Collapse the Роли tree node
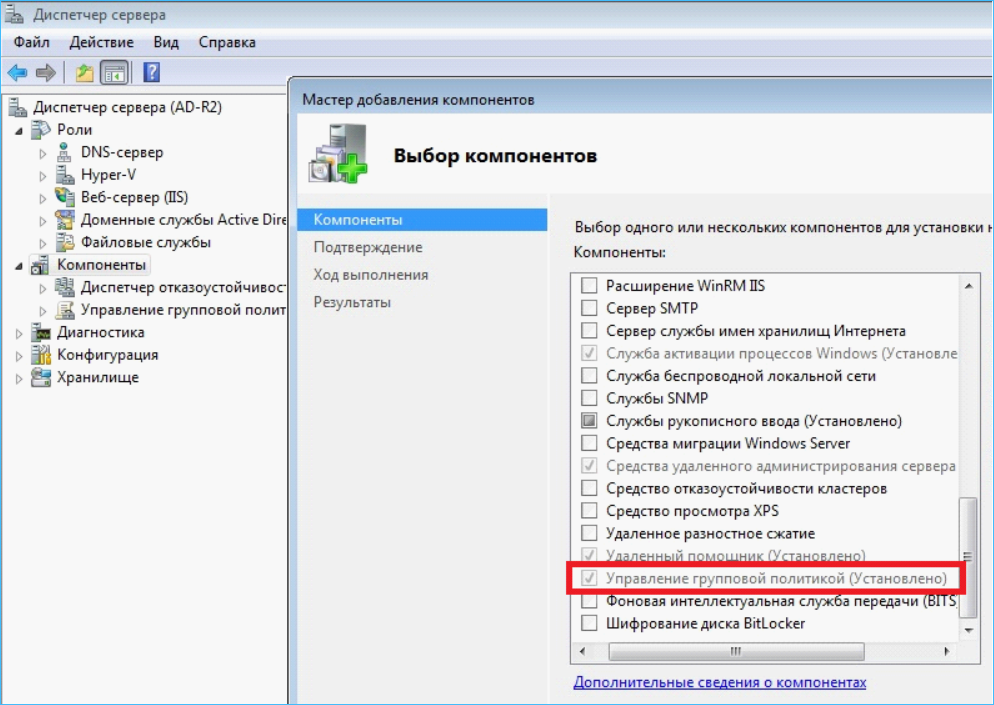 (19, 131)
